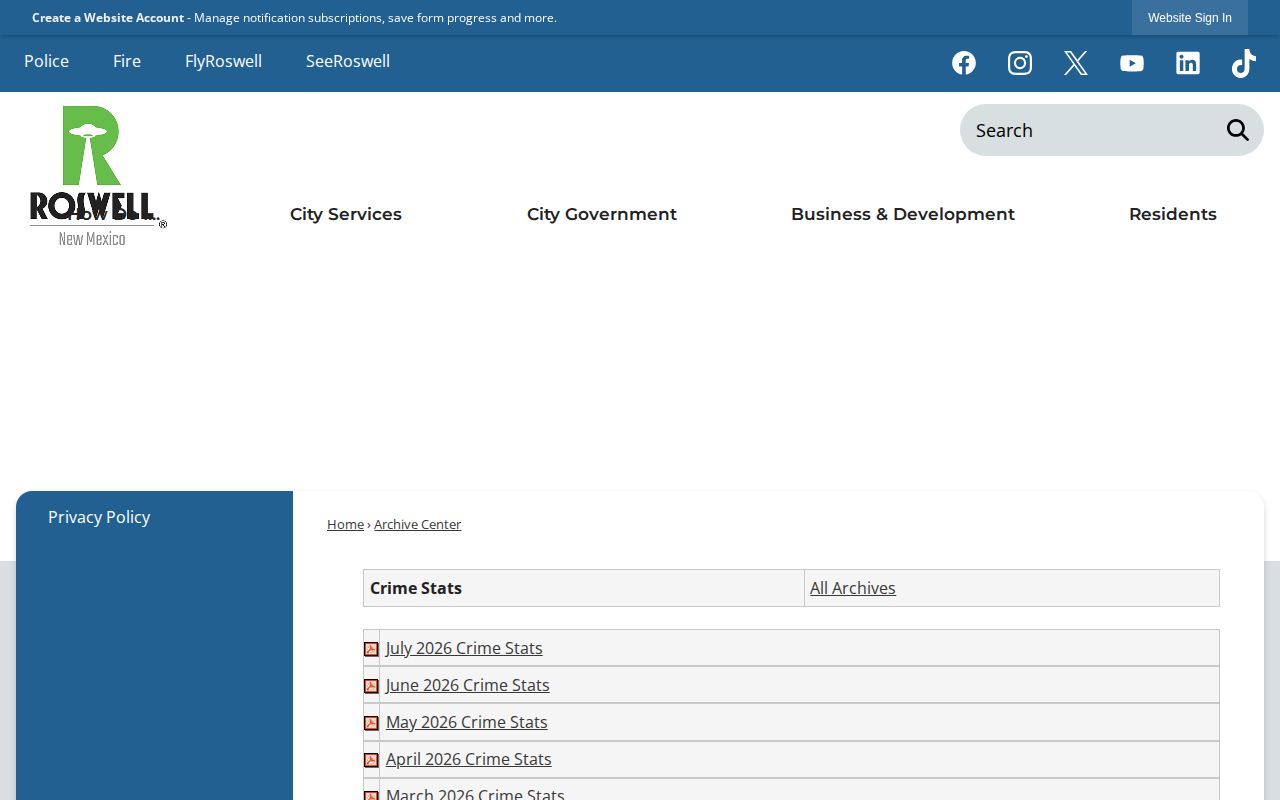Viewport: 1280px width, 800px height.
Task: Open the Facebook social icon
Action: pyautogui.click(x=964, y=63)
